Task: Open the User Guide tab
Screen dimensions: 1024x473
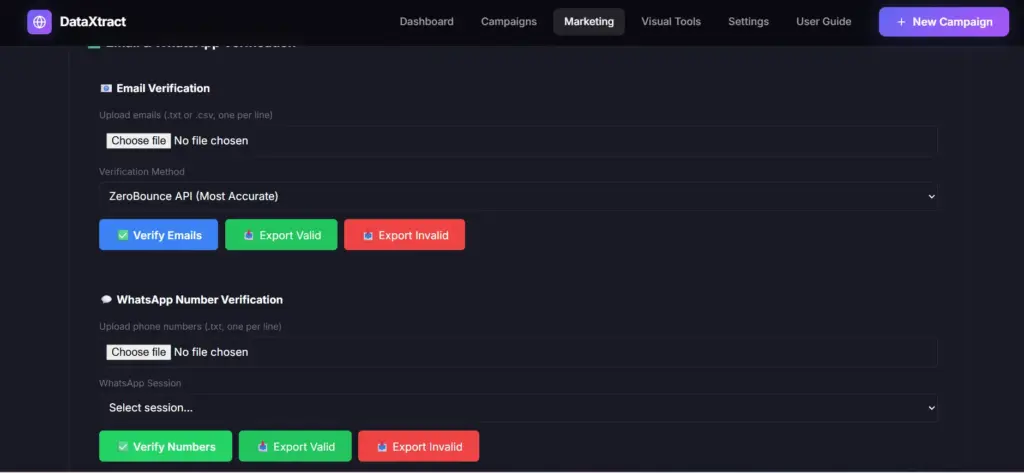Action: (824, 22)
